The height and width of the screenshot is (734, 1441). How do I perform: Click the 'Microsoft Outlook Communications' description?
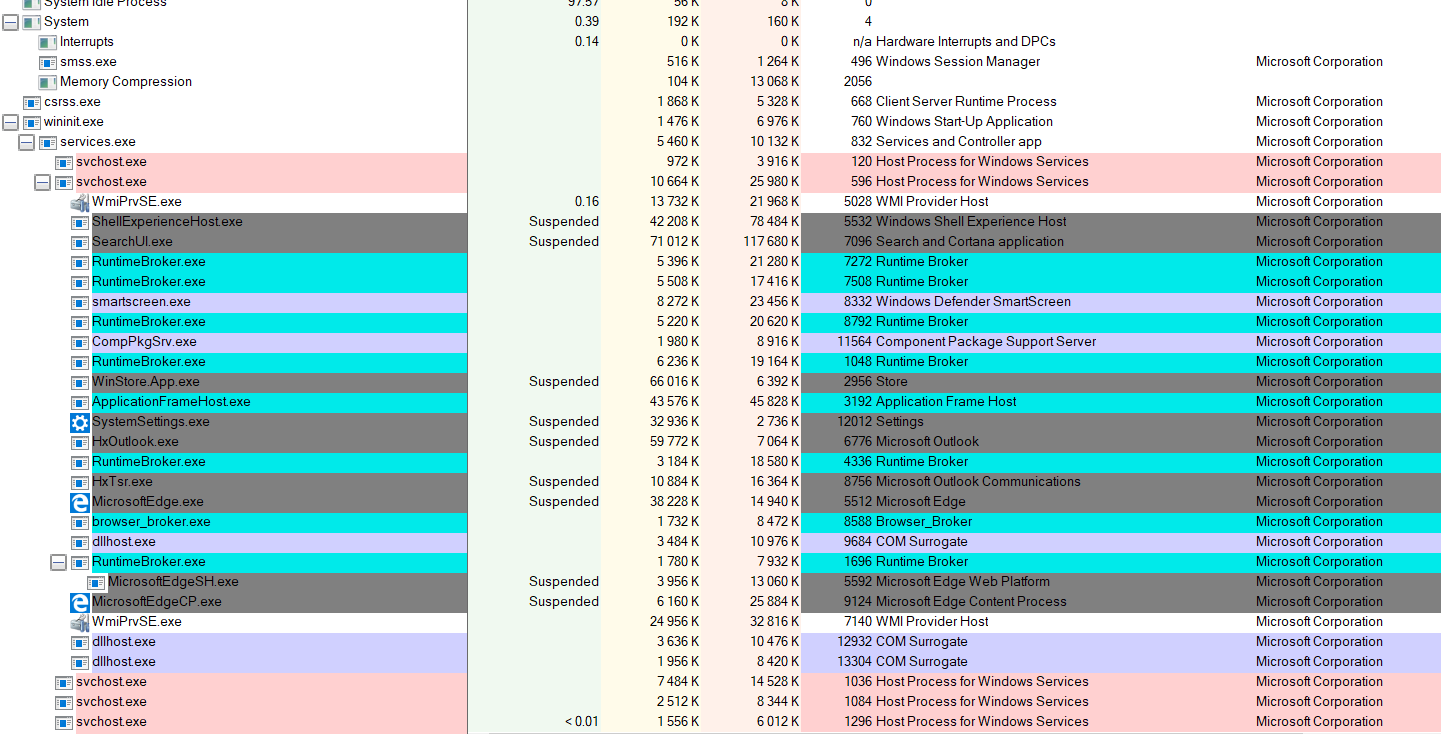(978, 482)
